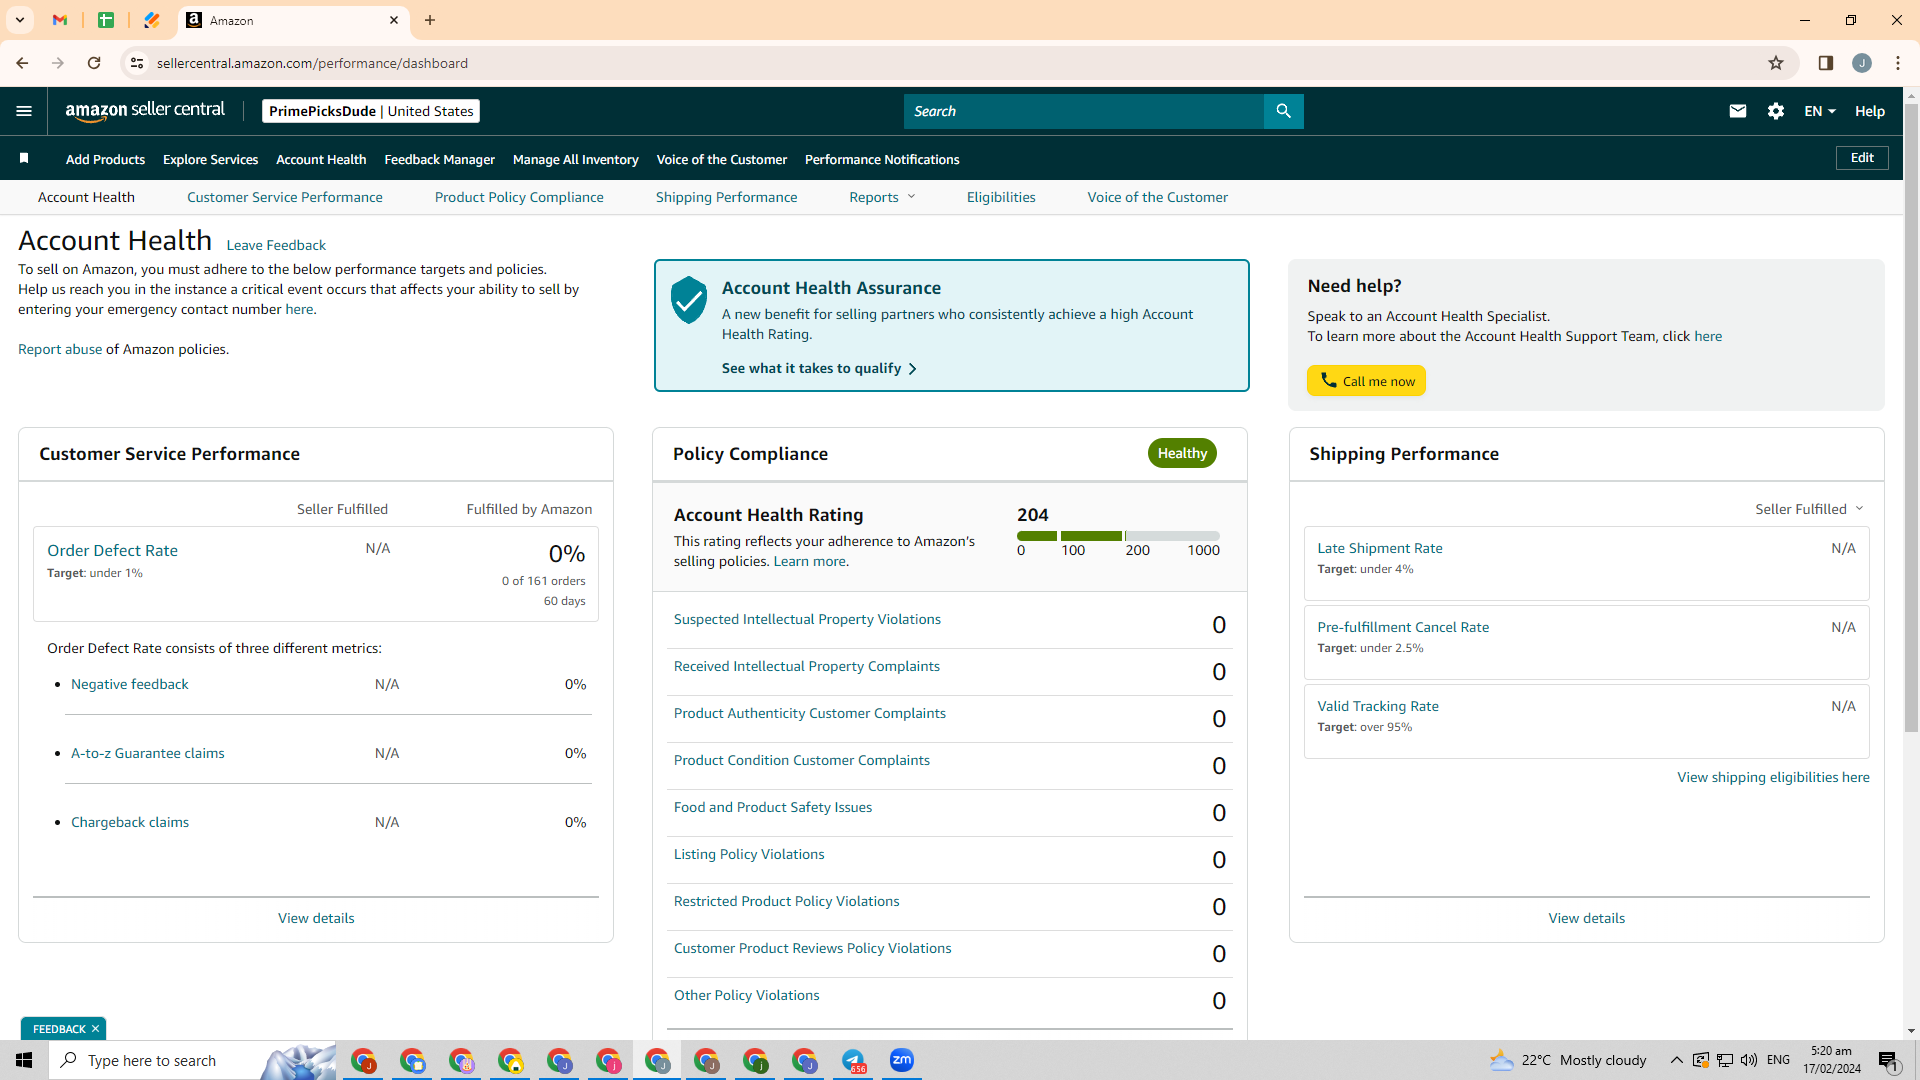Image resolution: width=1920 pixels, height=1080 pixels.
Task: Bookmark this page with the star icon
Action: point(1776,63)
